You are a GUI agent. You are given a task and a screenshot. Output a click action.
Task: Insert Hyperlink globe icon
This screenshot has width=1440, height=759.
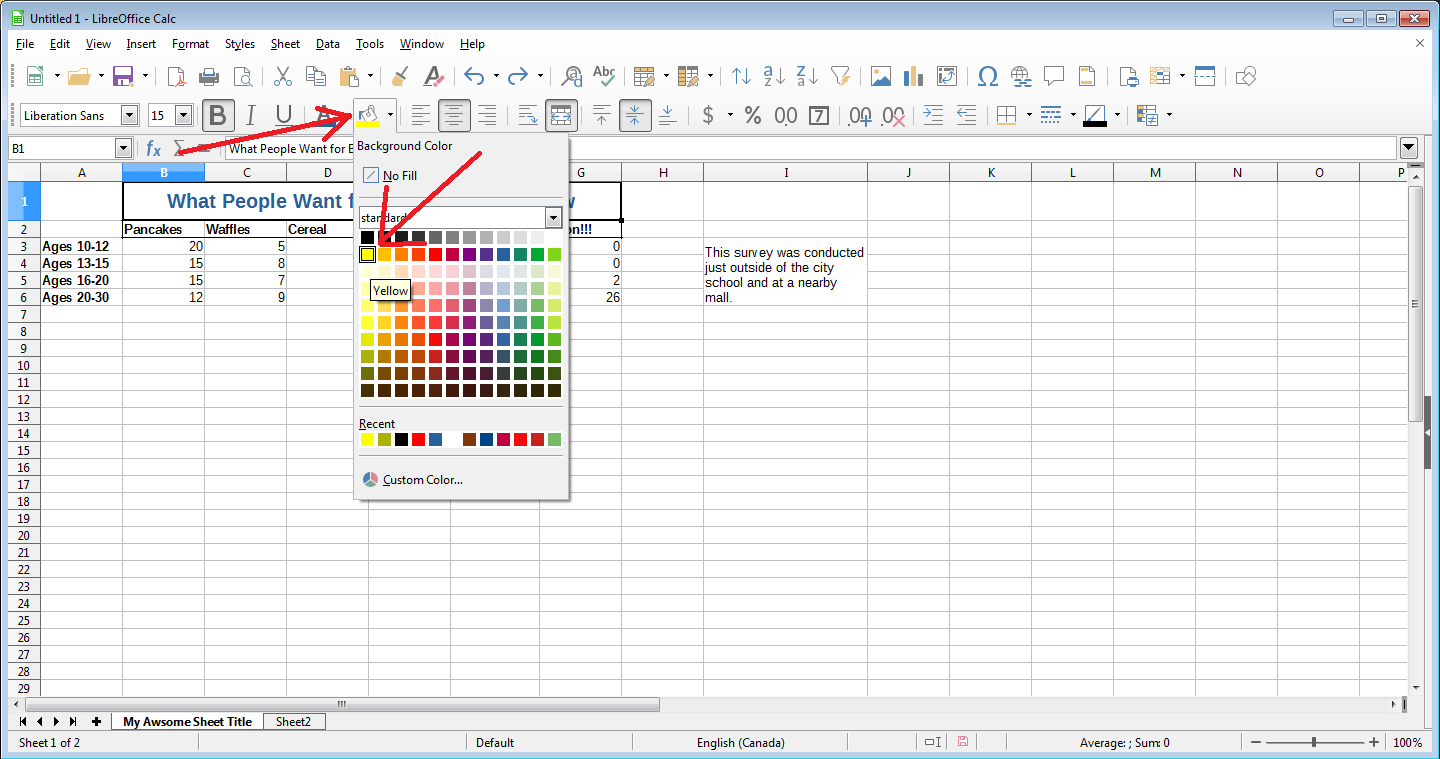pos(1021,76)
